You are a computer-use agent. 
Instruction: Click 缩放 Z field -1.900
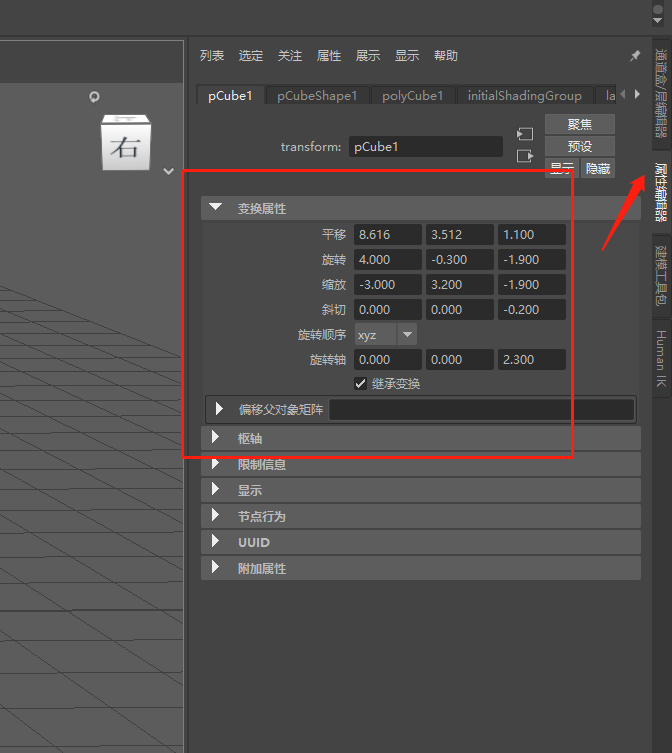pyautogui.click(x=532, y=284)
